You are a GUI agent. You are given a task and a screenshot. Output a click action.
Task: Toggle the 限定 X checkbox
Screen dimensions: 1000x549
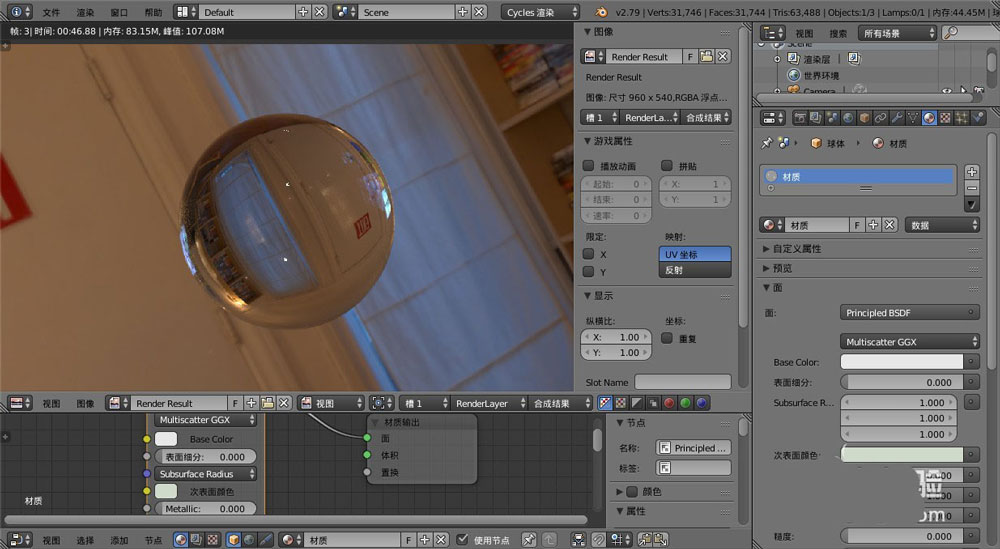(x=589, y=254)
